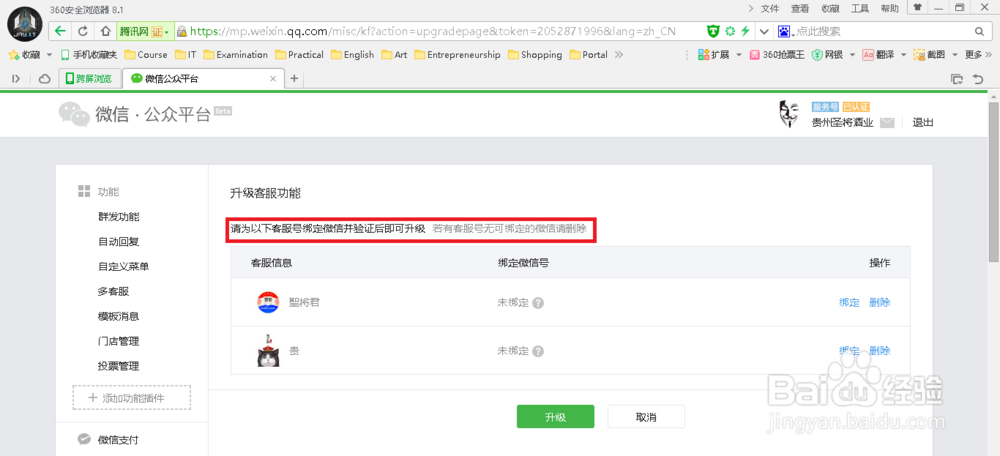The image size is (1000, 456).
Task: Click inside the search box
Action: pyautogui.click(x=883, y=31)
